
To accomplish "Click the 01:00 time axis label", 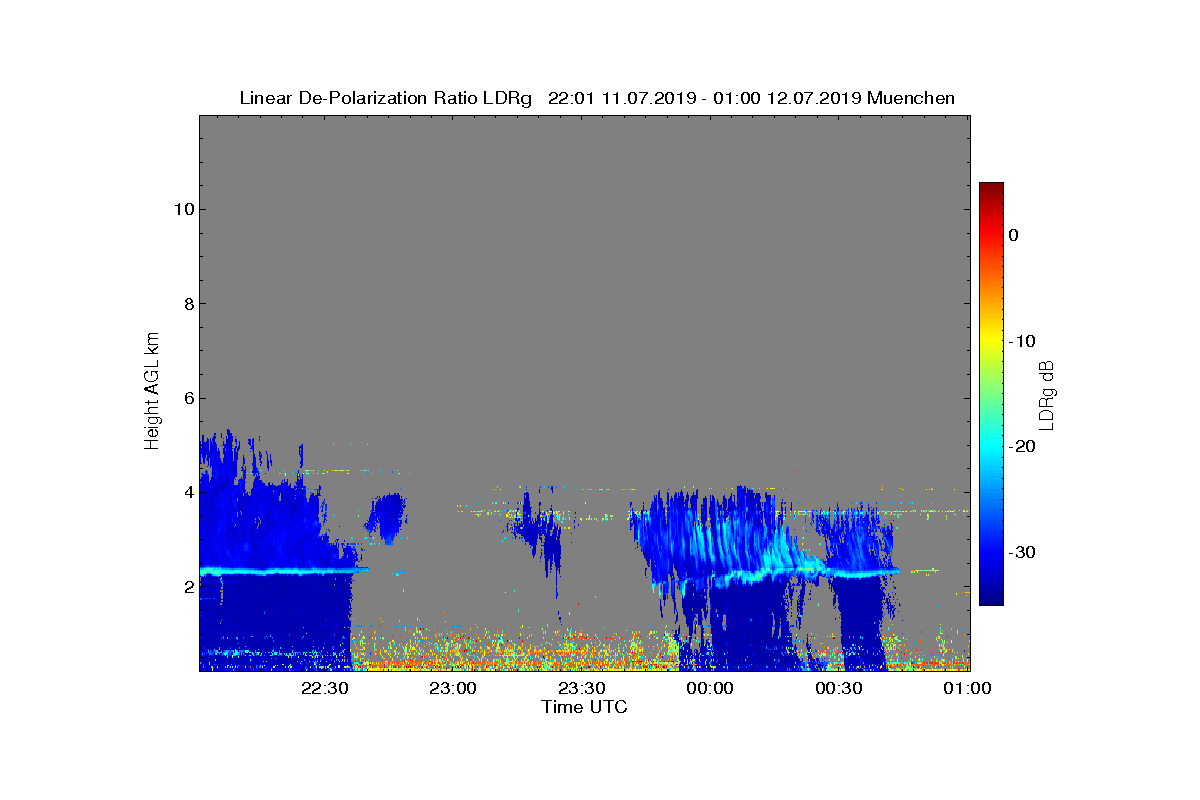I will click(968, 688).
